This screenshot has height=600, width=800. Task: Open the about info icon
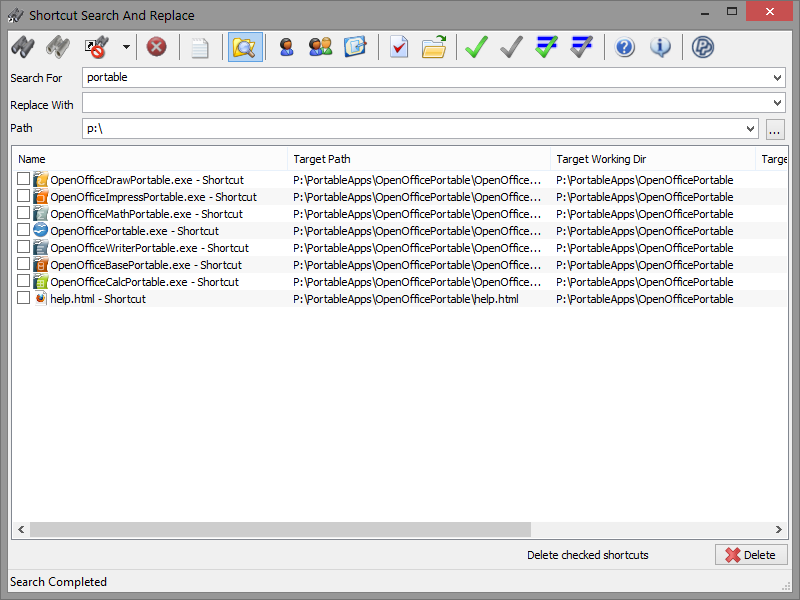click(661, 47)
